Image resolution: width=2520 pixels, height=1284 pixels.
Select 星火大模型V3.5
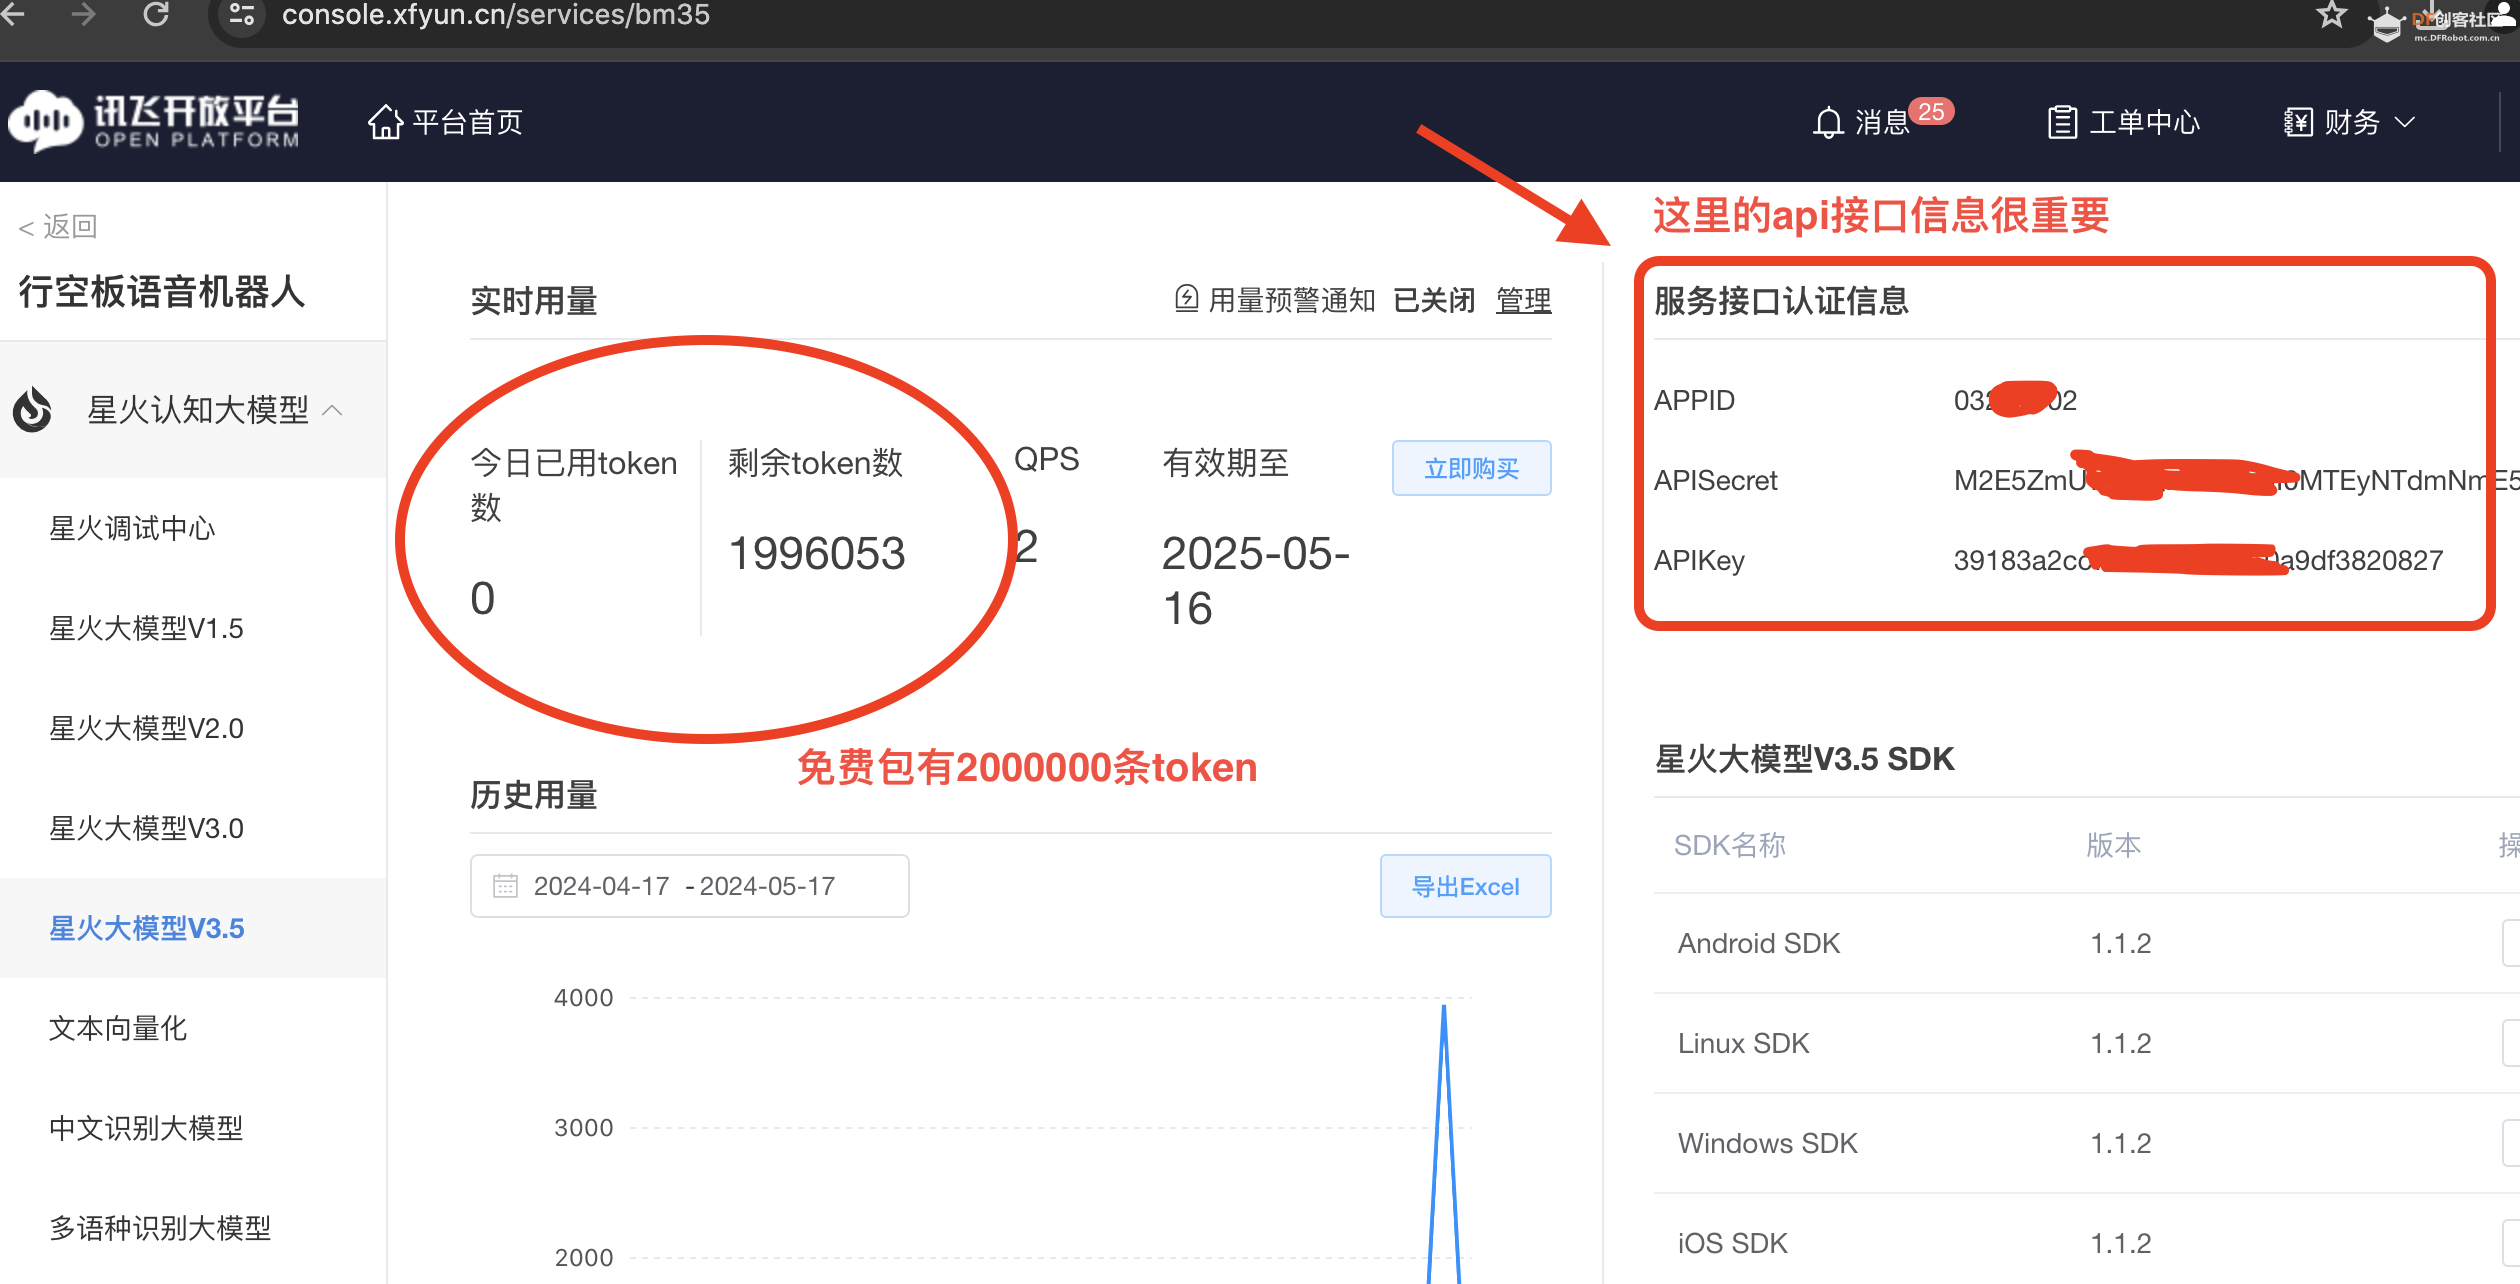point(146,928)
